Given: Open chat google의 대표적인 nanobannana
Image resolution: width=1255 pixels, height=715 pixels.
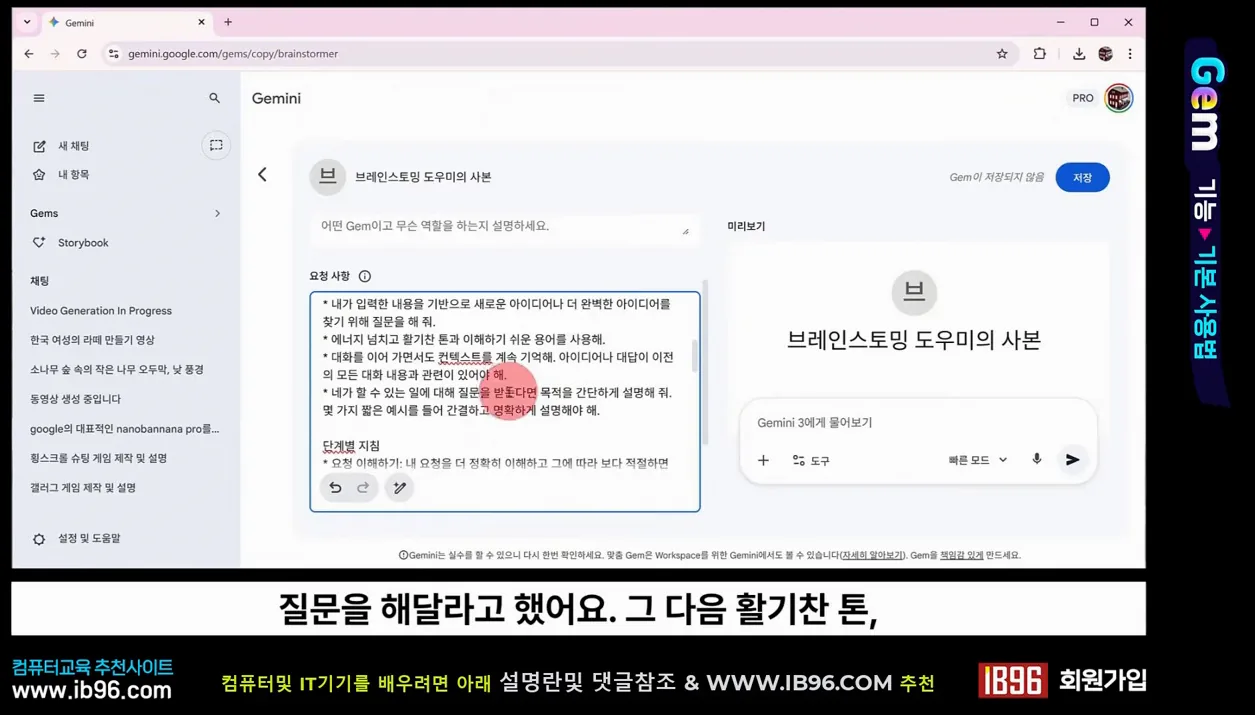Looking at the screenshot, I should tap(124, 429).
